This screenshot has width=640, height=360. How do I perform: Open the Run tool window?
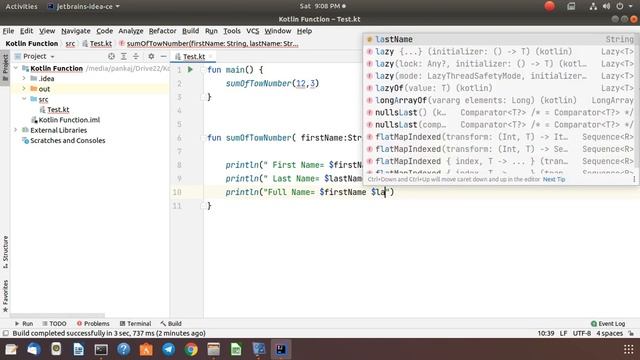coord(24,324)
